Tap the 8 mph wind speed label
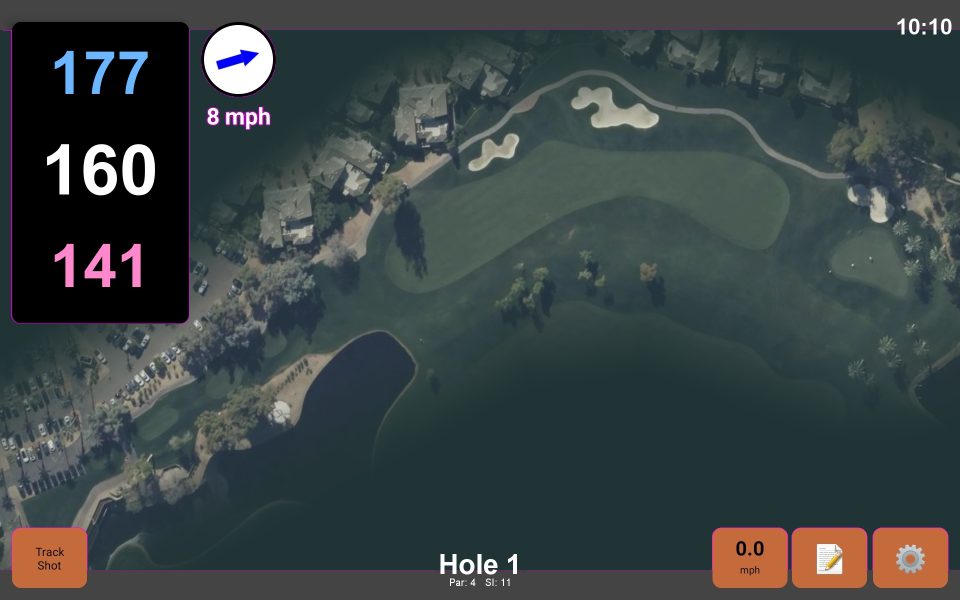960x600 pixels. coord(238,116)
